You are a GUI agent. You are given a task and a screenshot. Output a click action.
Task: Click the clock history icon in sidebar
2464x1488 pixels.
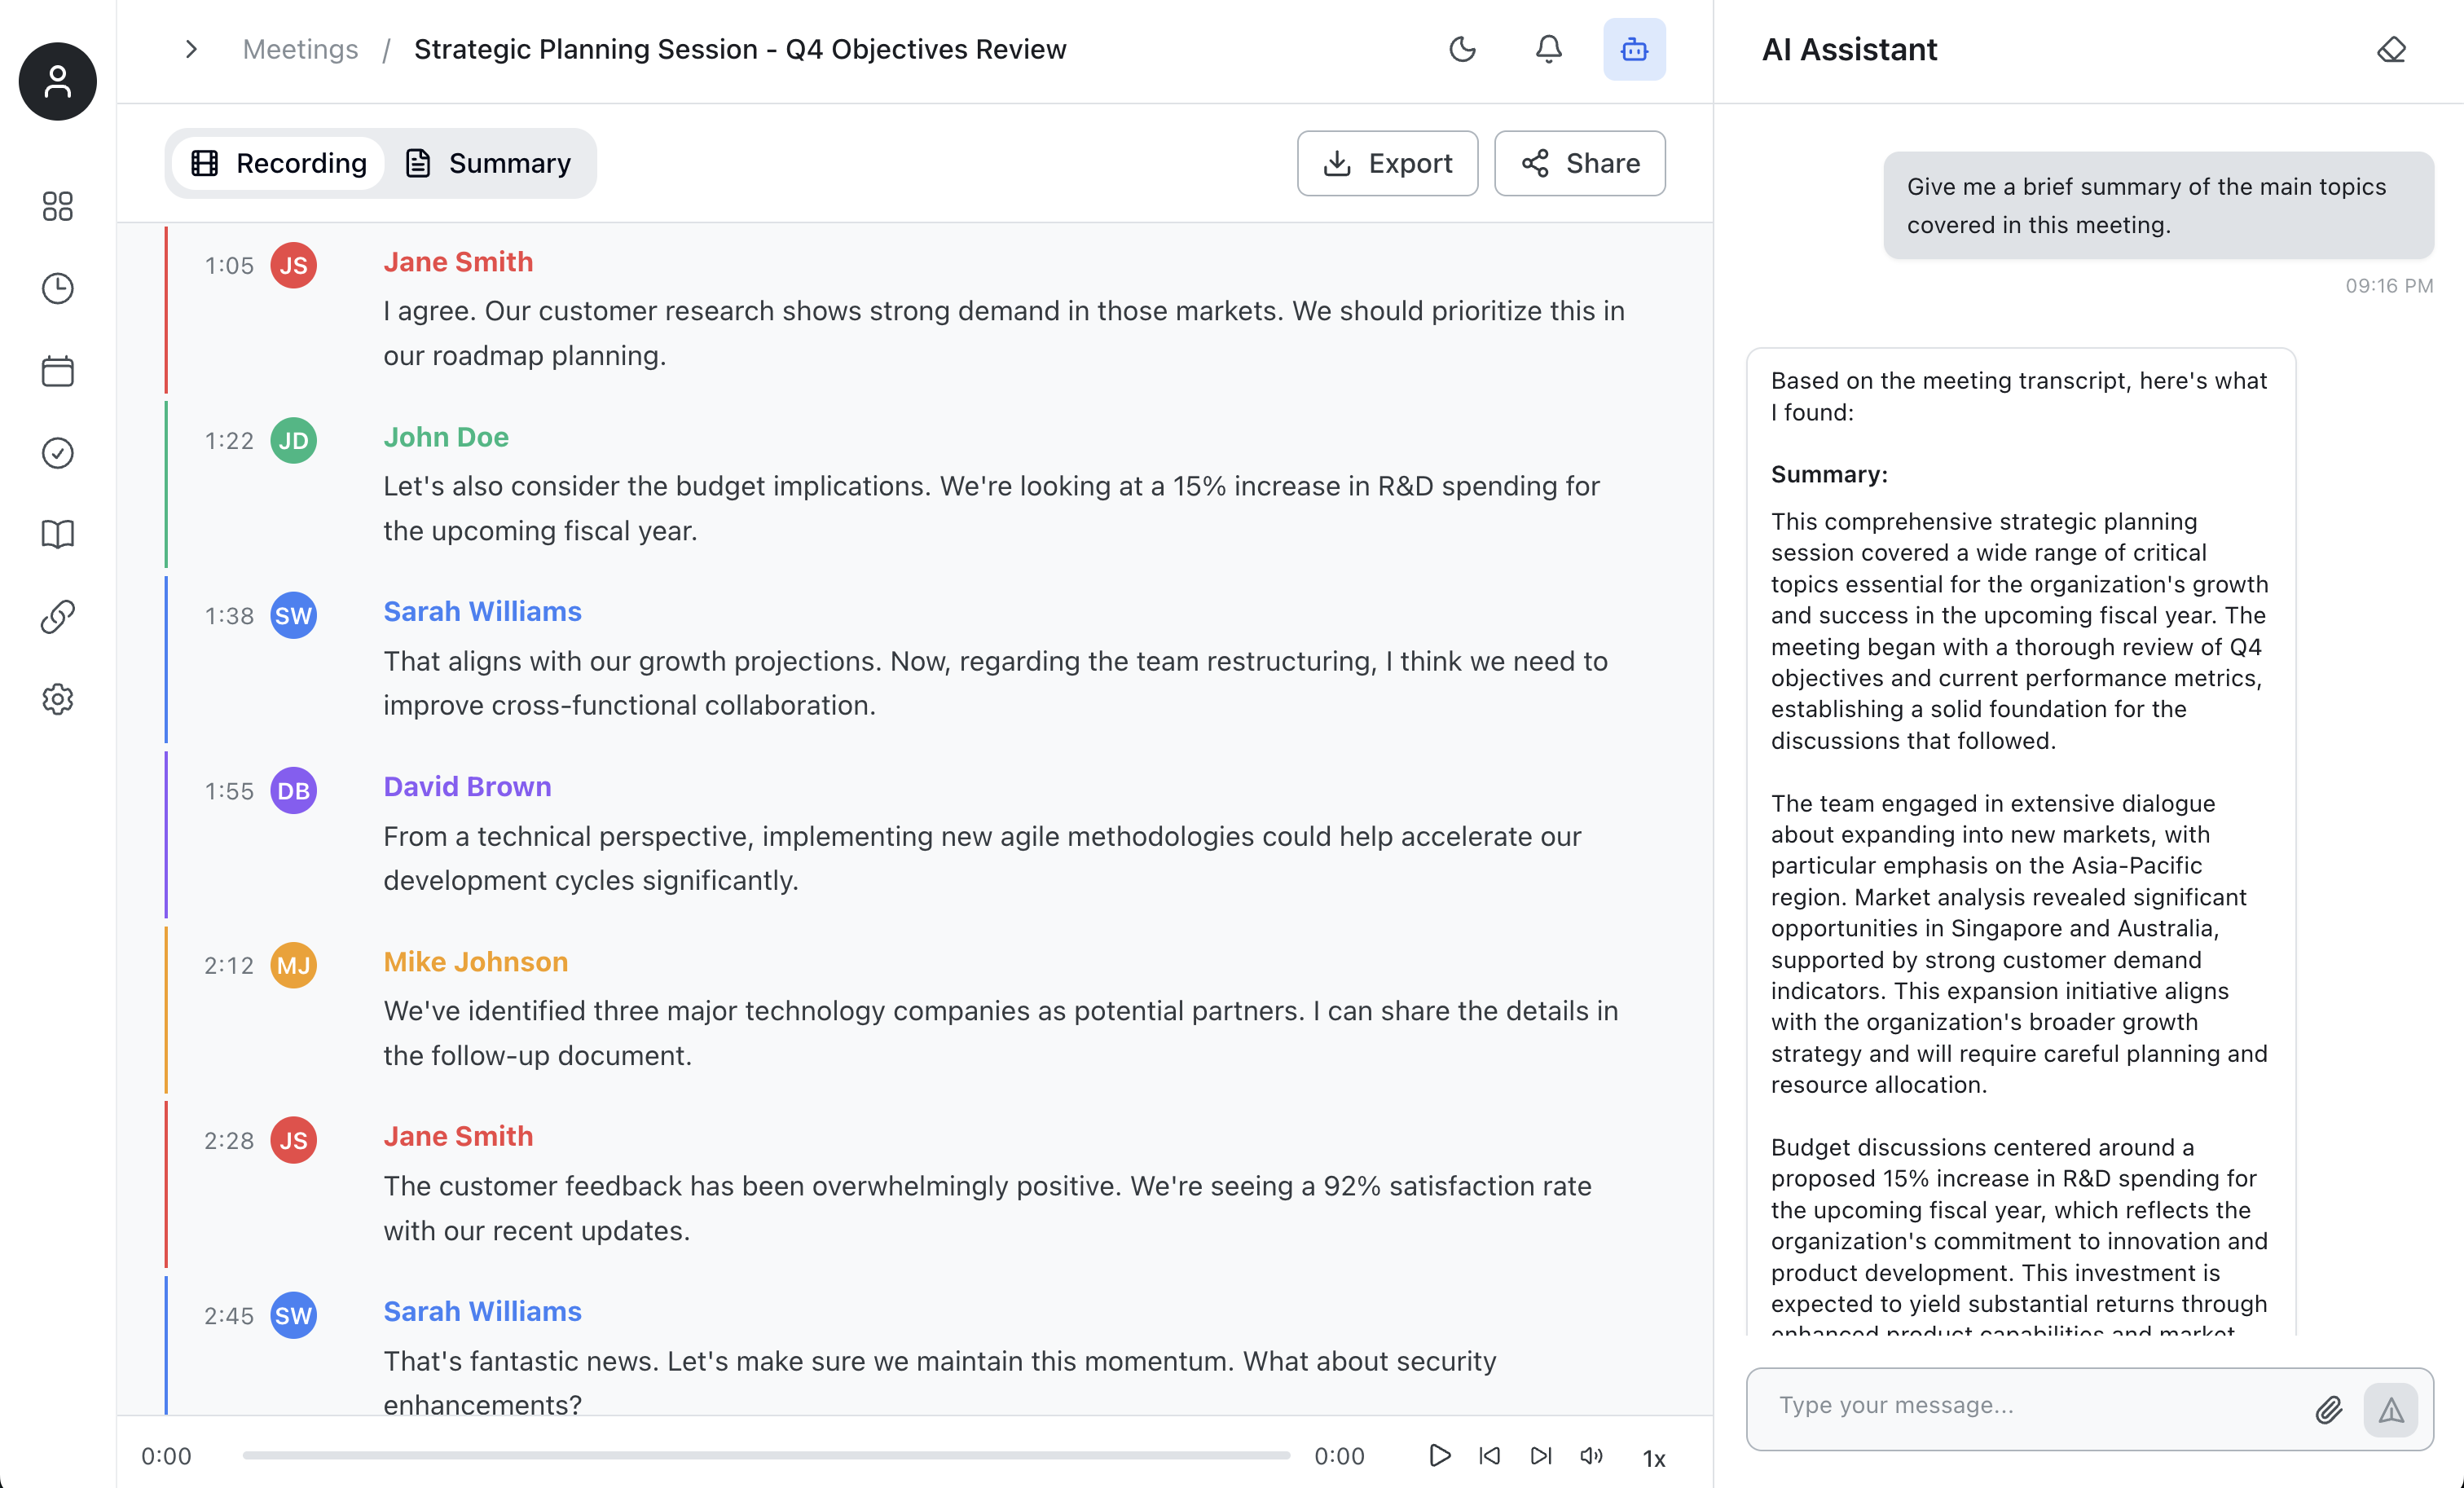58,289
